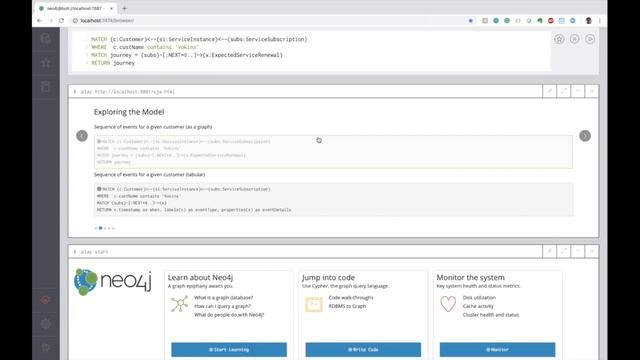Click Start Learning button
The width and height of the screenshot is (640, 360).
[229, 349]
